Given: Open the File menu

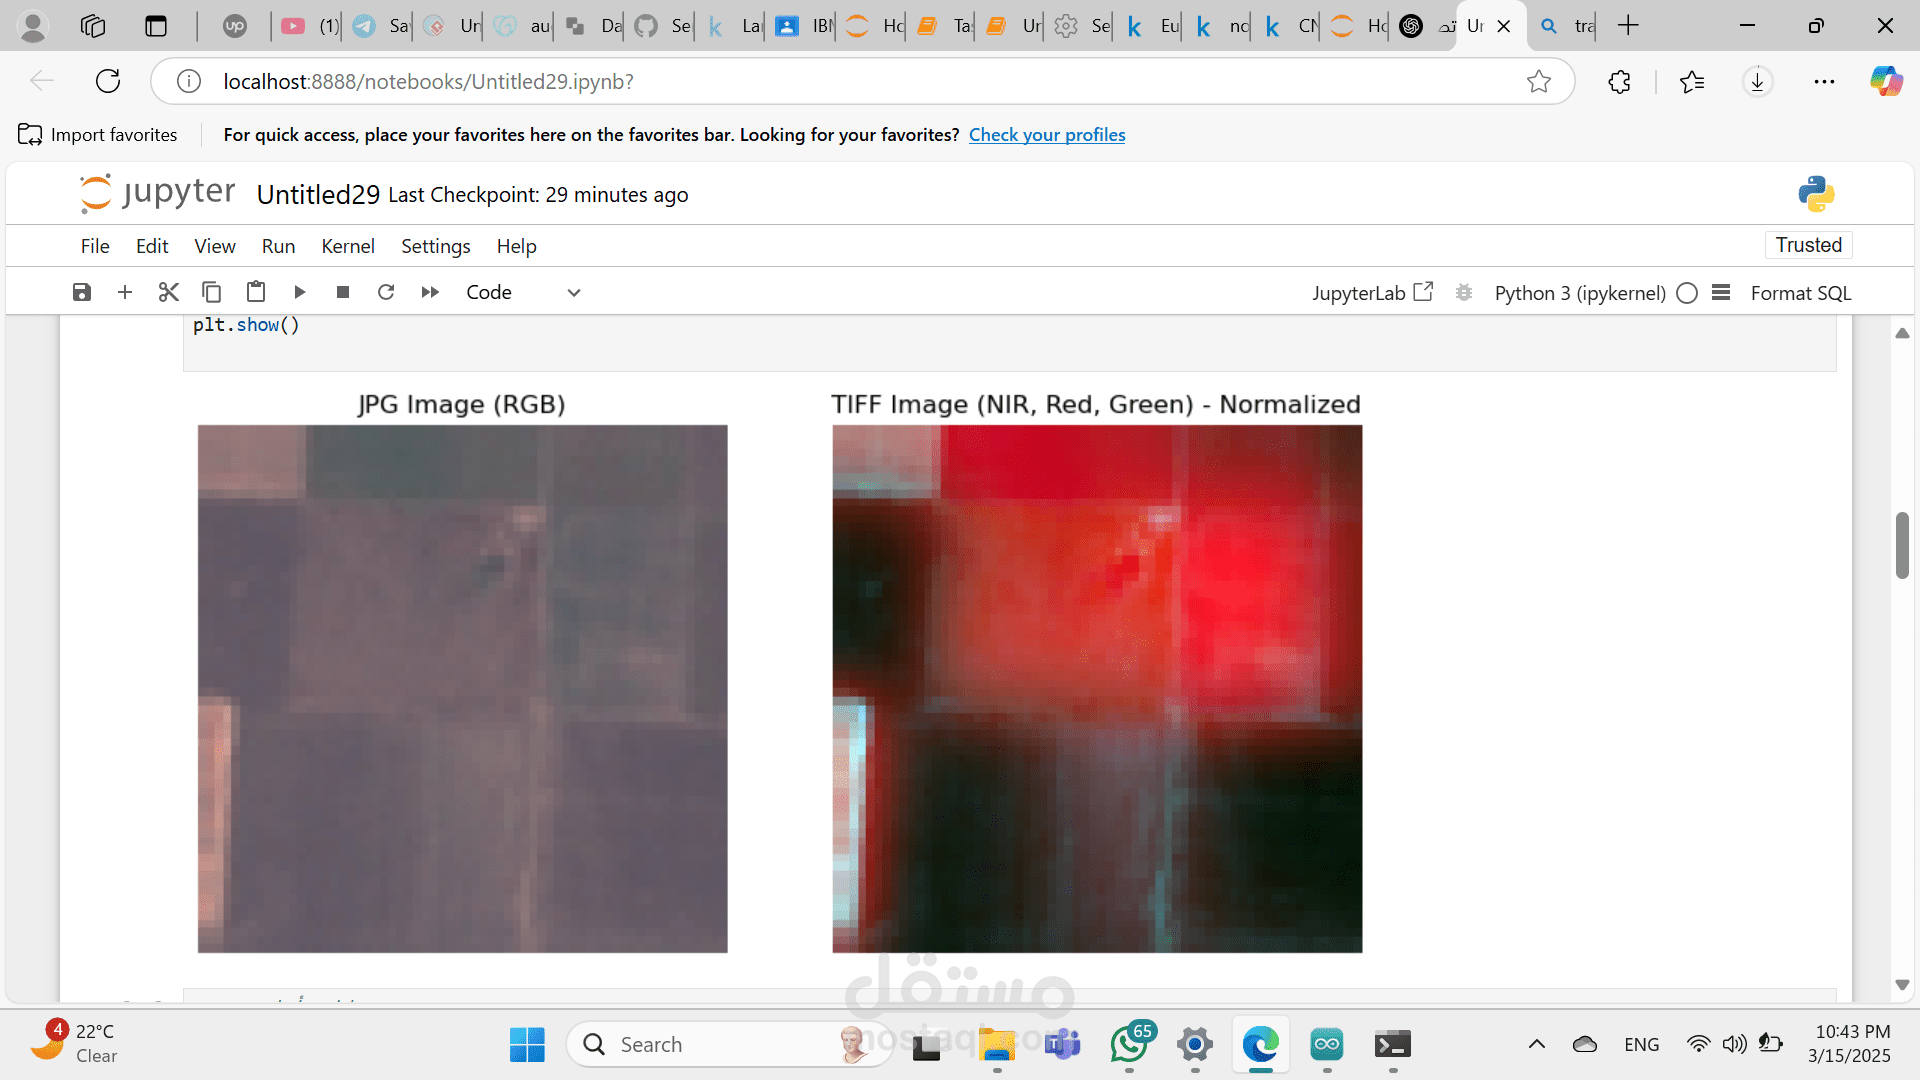Looking at the screenshot, I should pos(95,246).
